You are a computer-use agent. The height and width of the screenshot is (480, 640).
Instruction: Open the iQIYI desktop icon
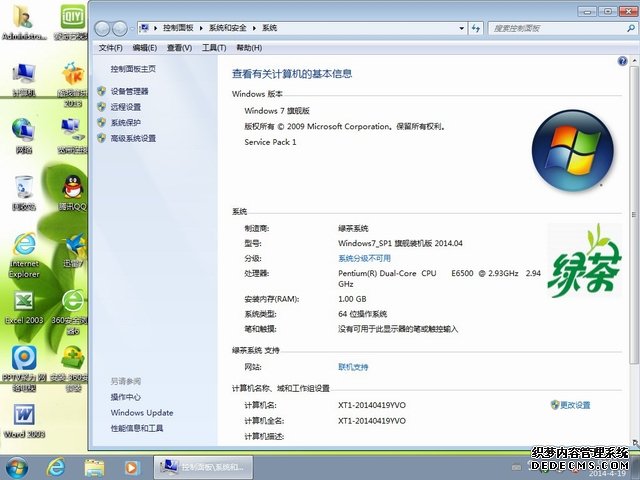(x=72, y=21)
